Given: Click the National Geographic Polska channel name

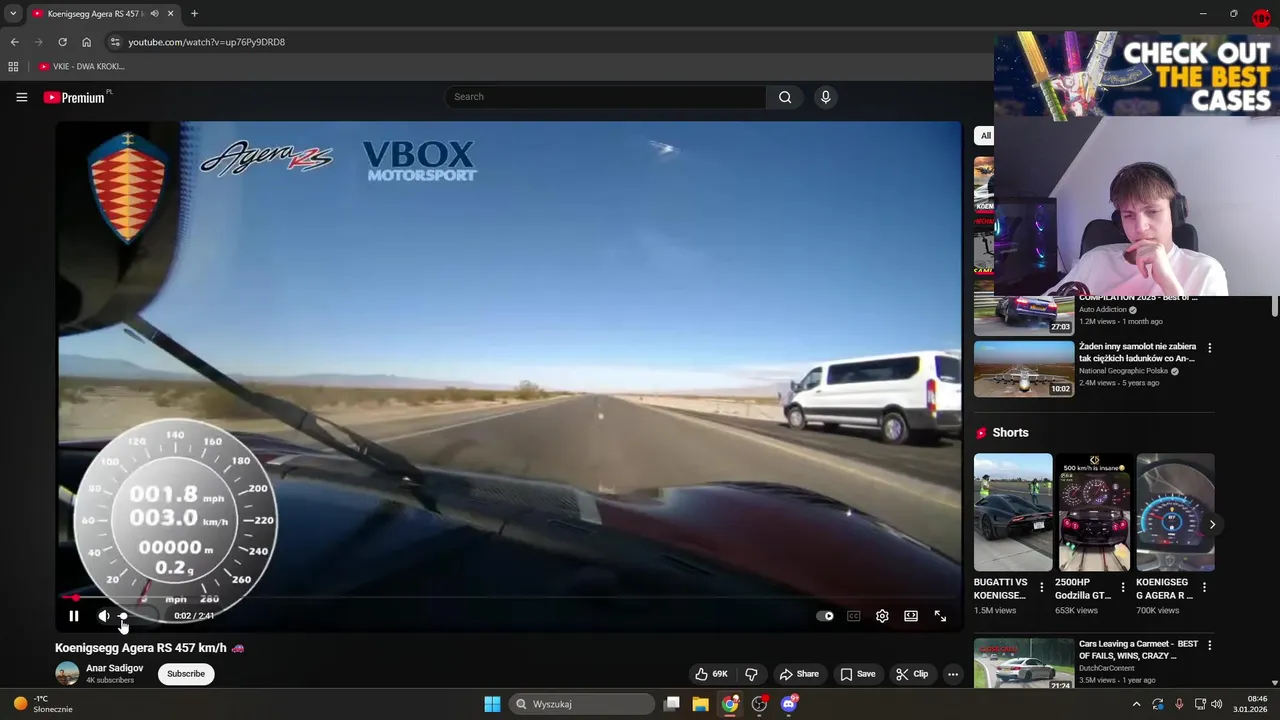Looking at the screenshot, I should (1124, 371).
